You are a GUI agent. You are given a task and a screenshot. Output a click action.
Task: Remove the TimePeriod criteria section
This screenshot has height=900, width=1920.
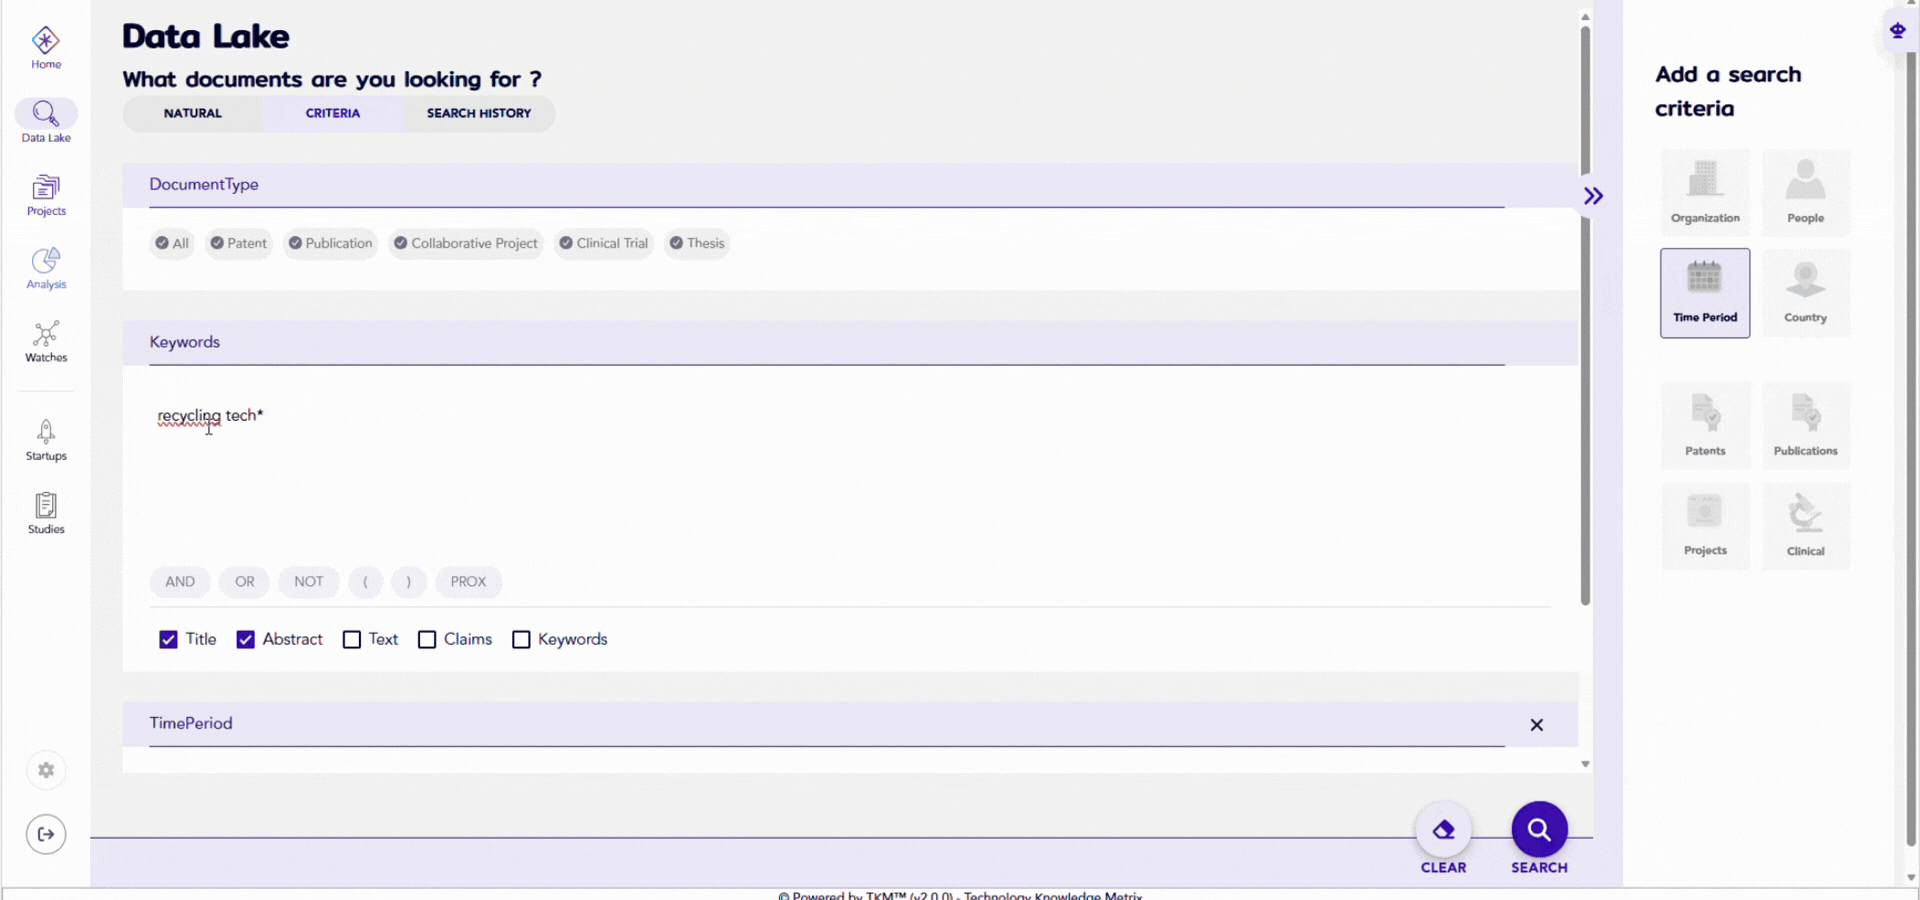[1536, 725]
